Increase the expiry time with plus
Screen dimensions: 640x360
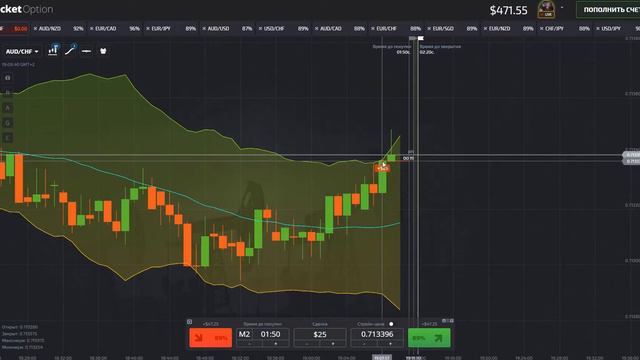(276, 344)
